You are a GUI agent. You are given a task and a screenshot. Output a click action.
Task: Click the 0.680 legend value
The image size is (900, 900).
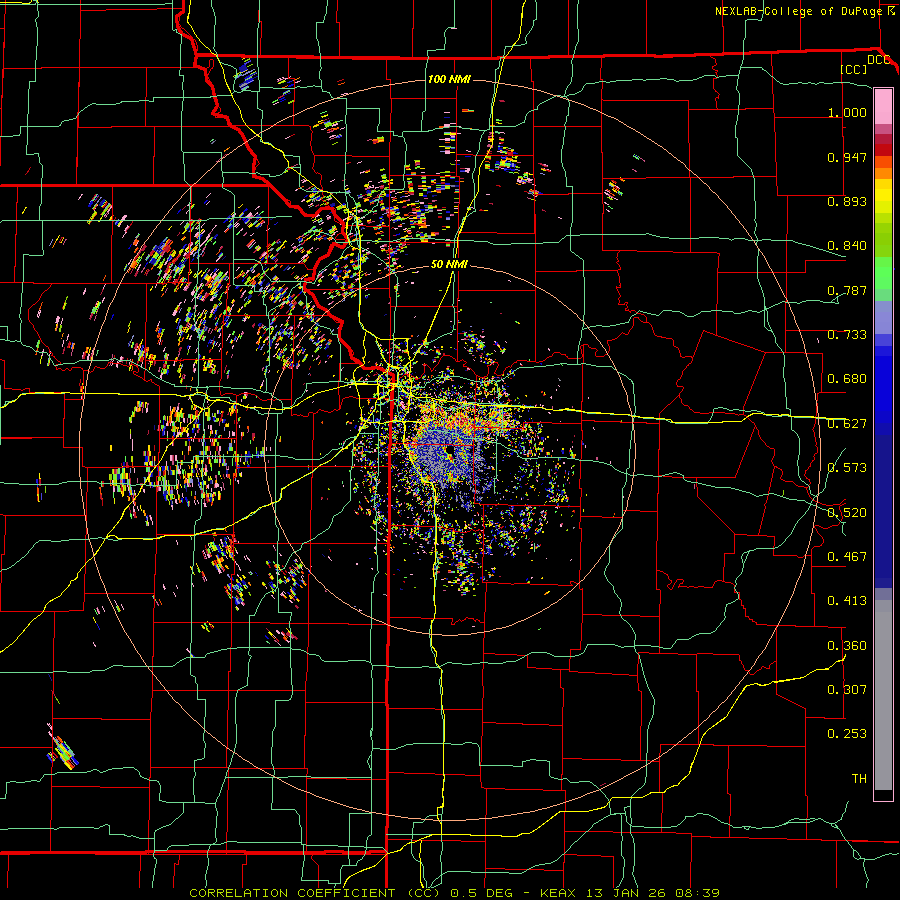click(x=847, y=379)
